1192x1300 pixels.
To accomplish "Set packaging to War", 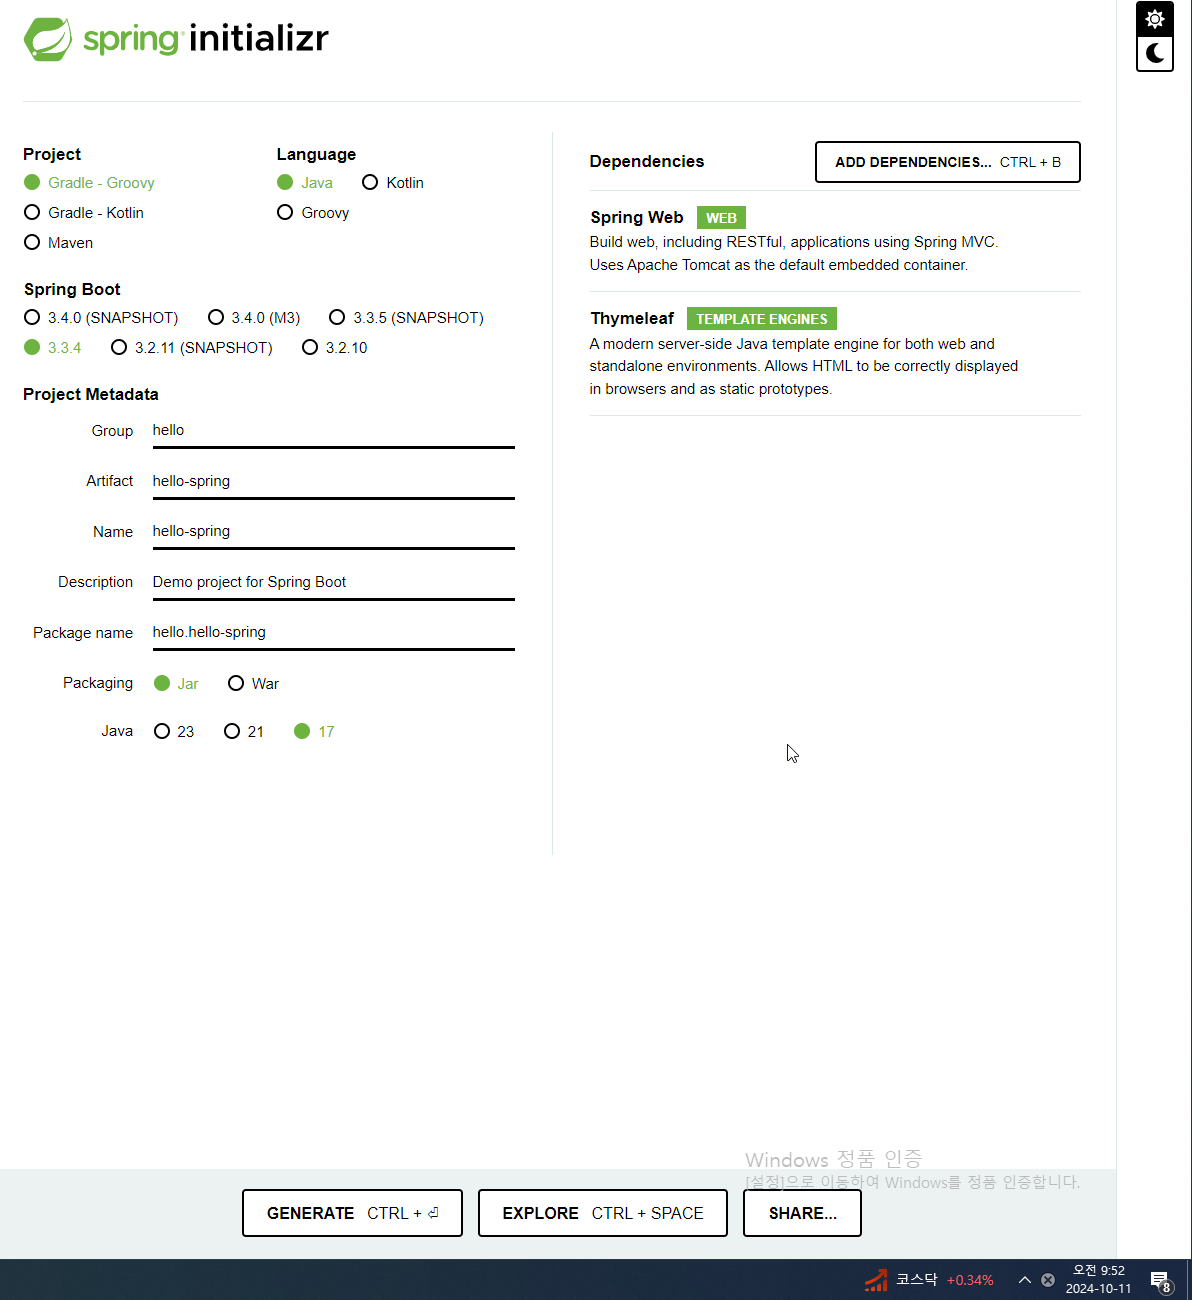I will pyautogui.click(x=253, y=684).
